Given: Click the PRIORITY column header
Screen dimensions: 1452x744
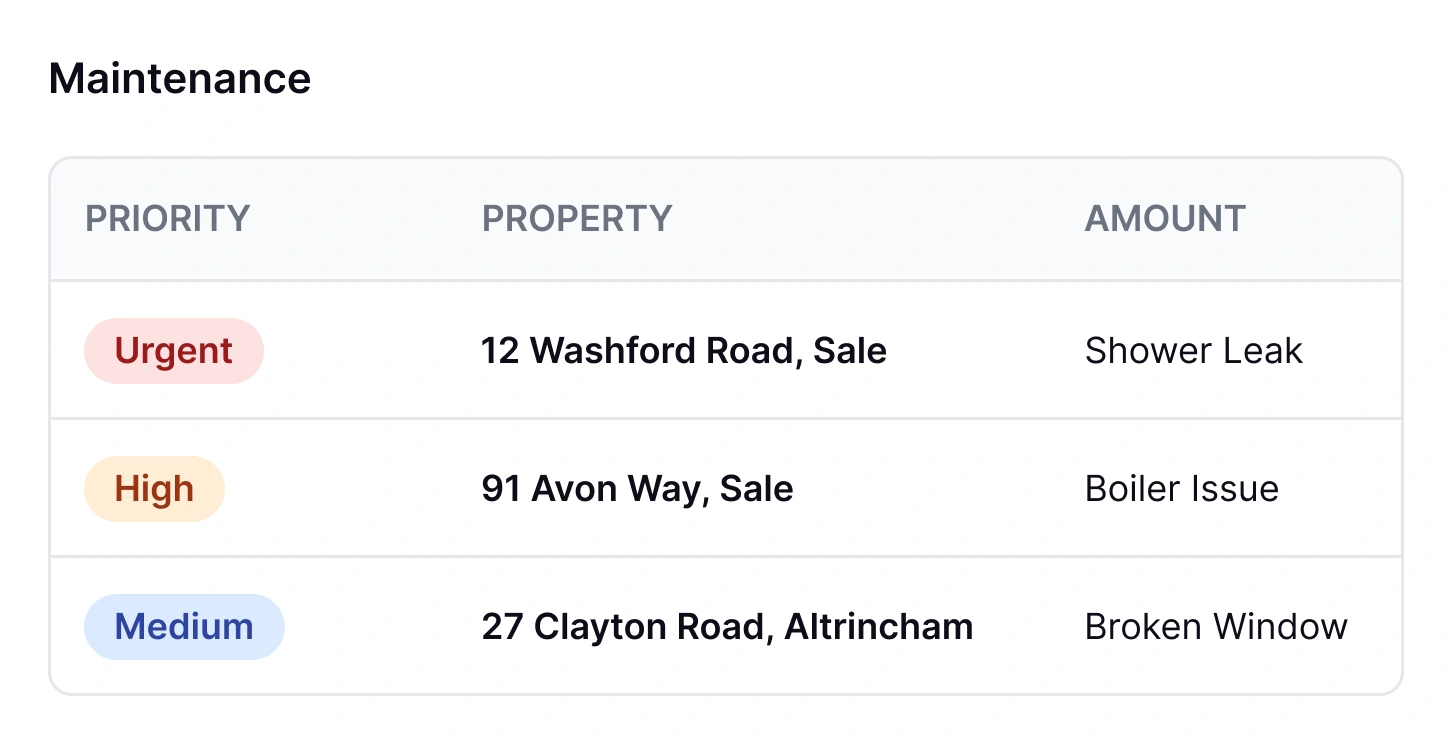Looking at the screenshot, I should pyautogui.click(x=167, y=218).
